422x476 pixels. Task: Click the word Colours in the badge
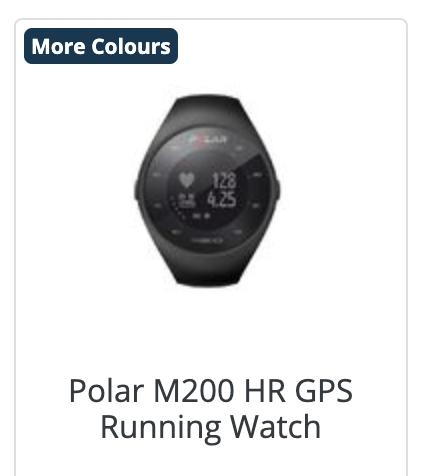coord(131,46)
